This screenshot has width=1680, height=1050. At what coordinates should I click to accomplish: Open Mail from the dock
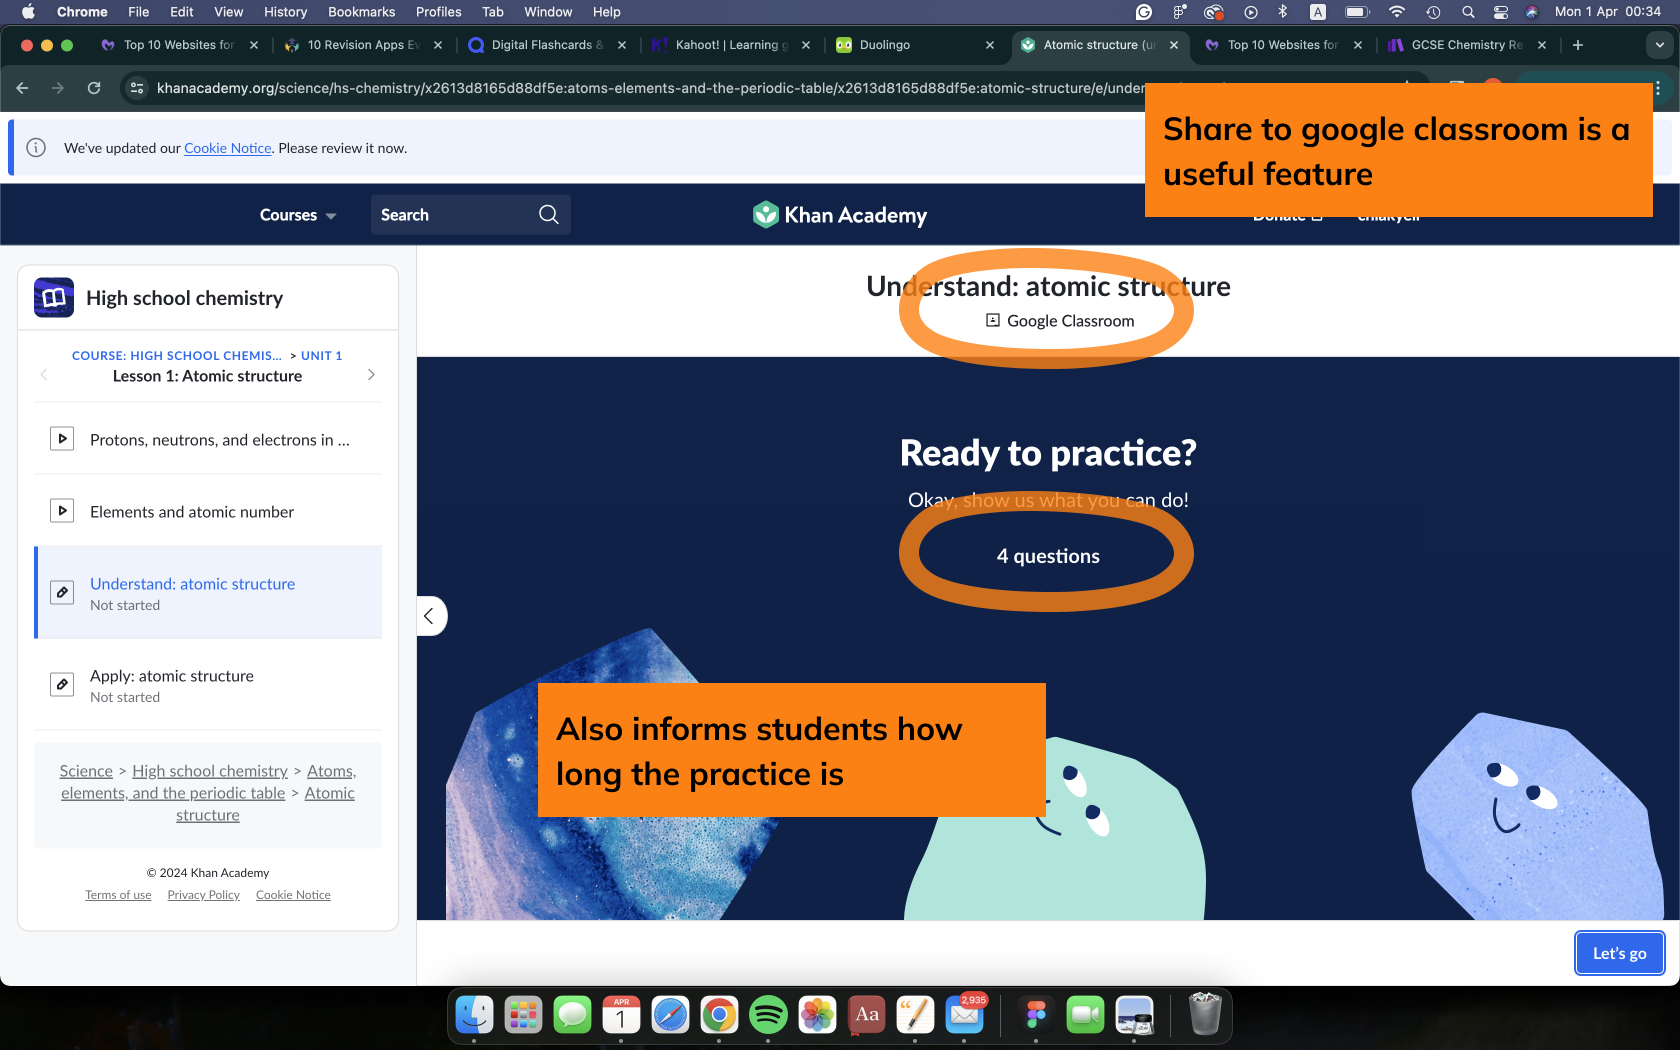click(x=965, y=1015)
